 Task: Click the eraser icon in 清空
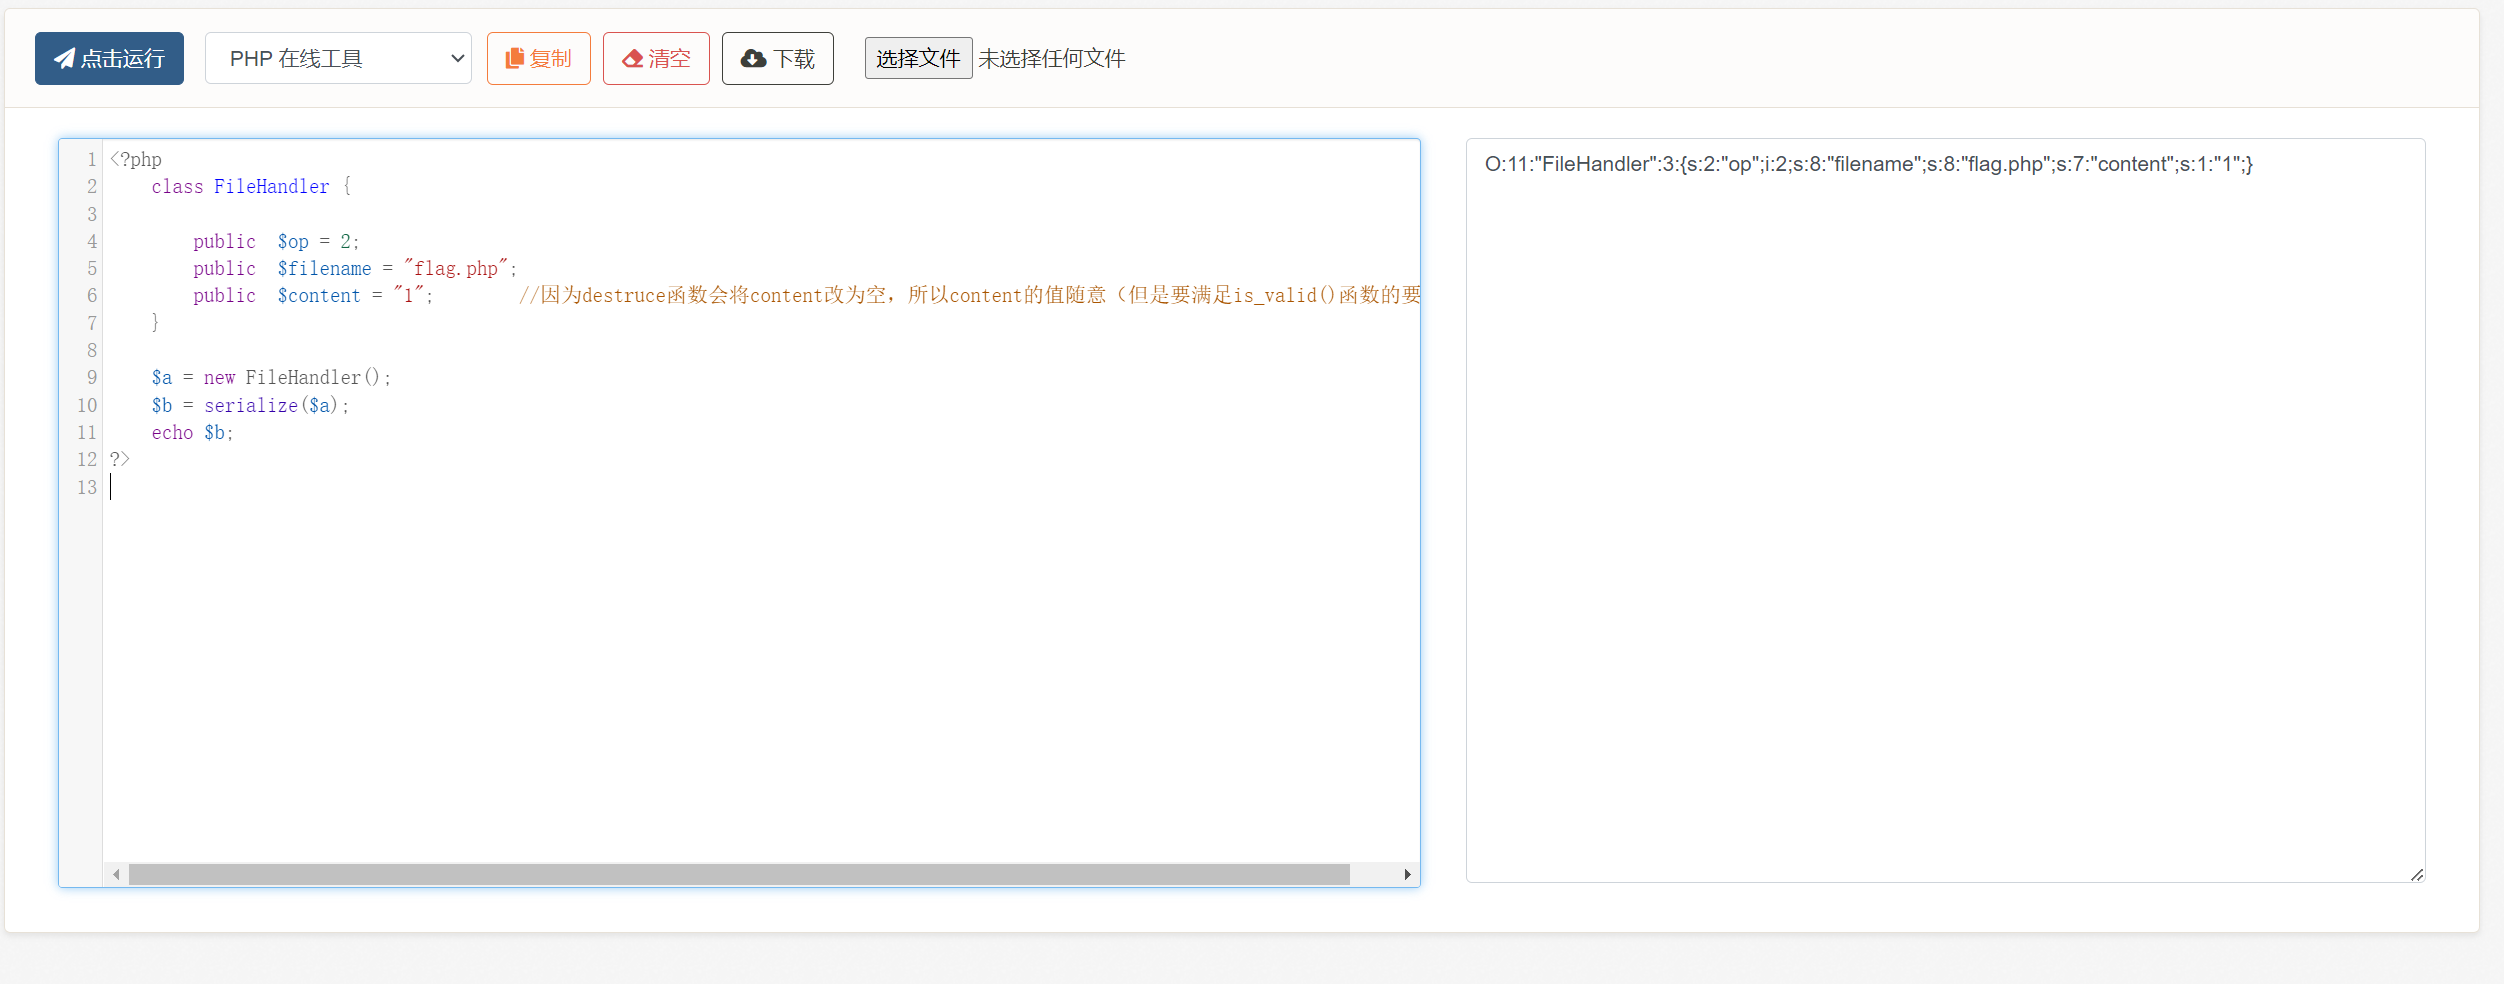[x=632, y=59]
